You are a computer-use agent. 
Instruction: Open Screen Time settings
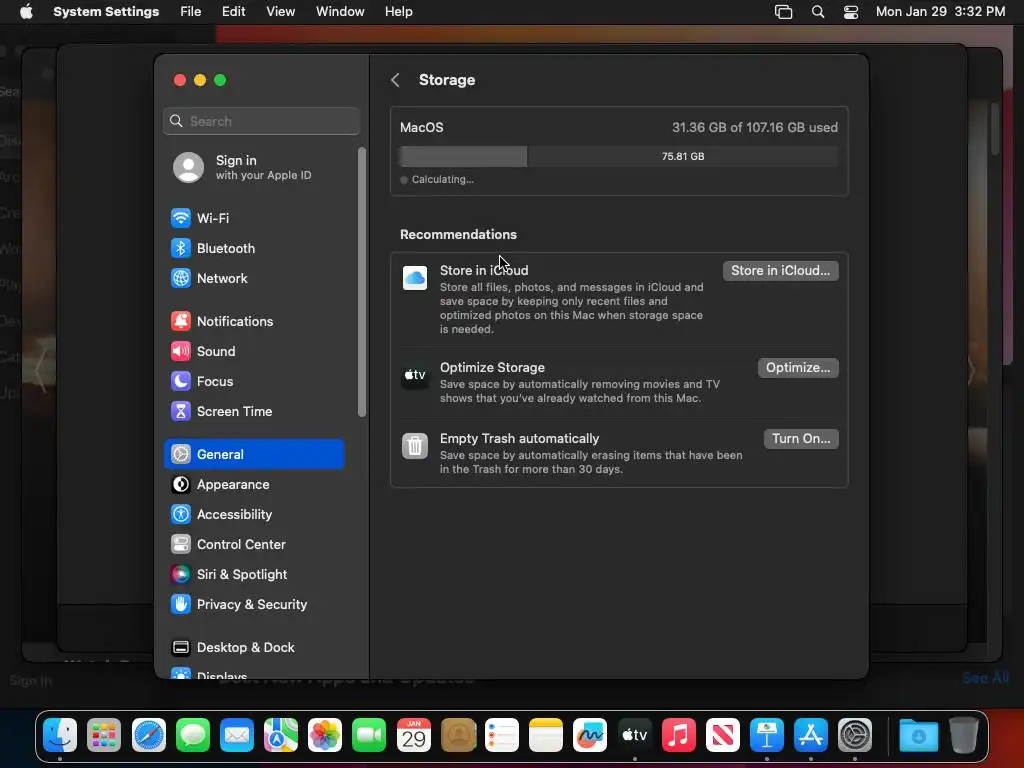tap(253, 411)
